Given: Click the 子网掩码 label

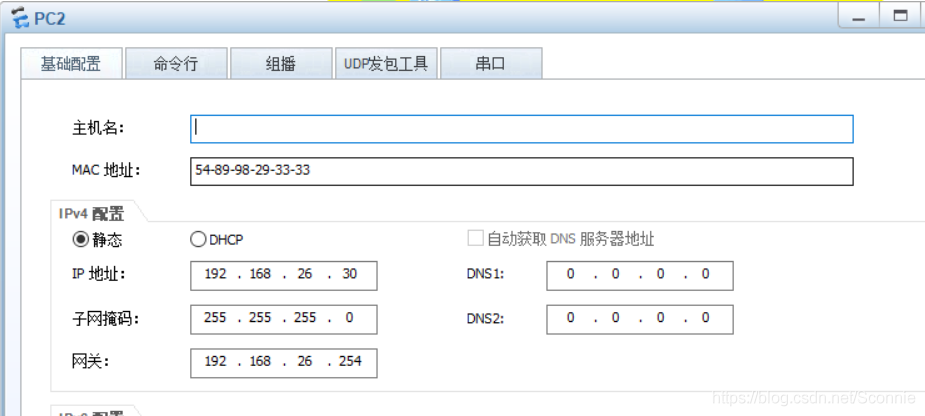Looking at the screenshot, I should click(x=106, y=319).
